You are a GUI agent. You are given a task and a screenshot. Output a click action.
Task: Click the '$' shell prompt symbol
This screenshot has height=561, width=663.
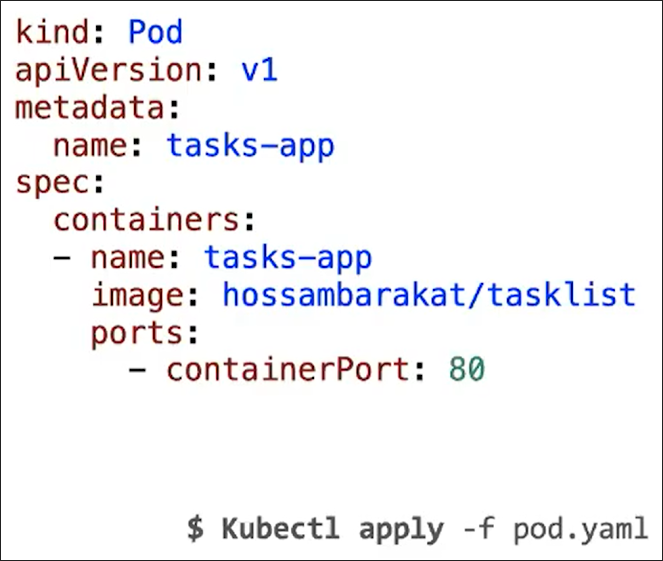coord(196,528)
